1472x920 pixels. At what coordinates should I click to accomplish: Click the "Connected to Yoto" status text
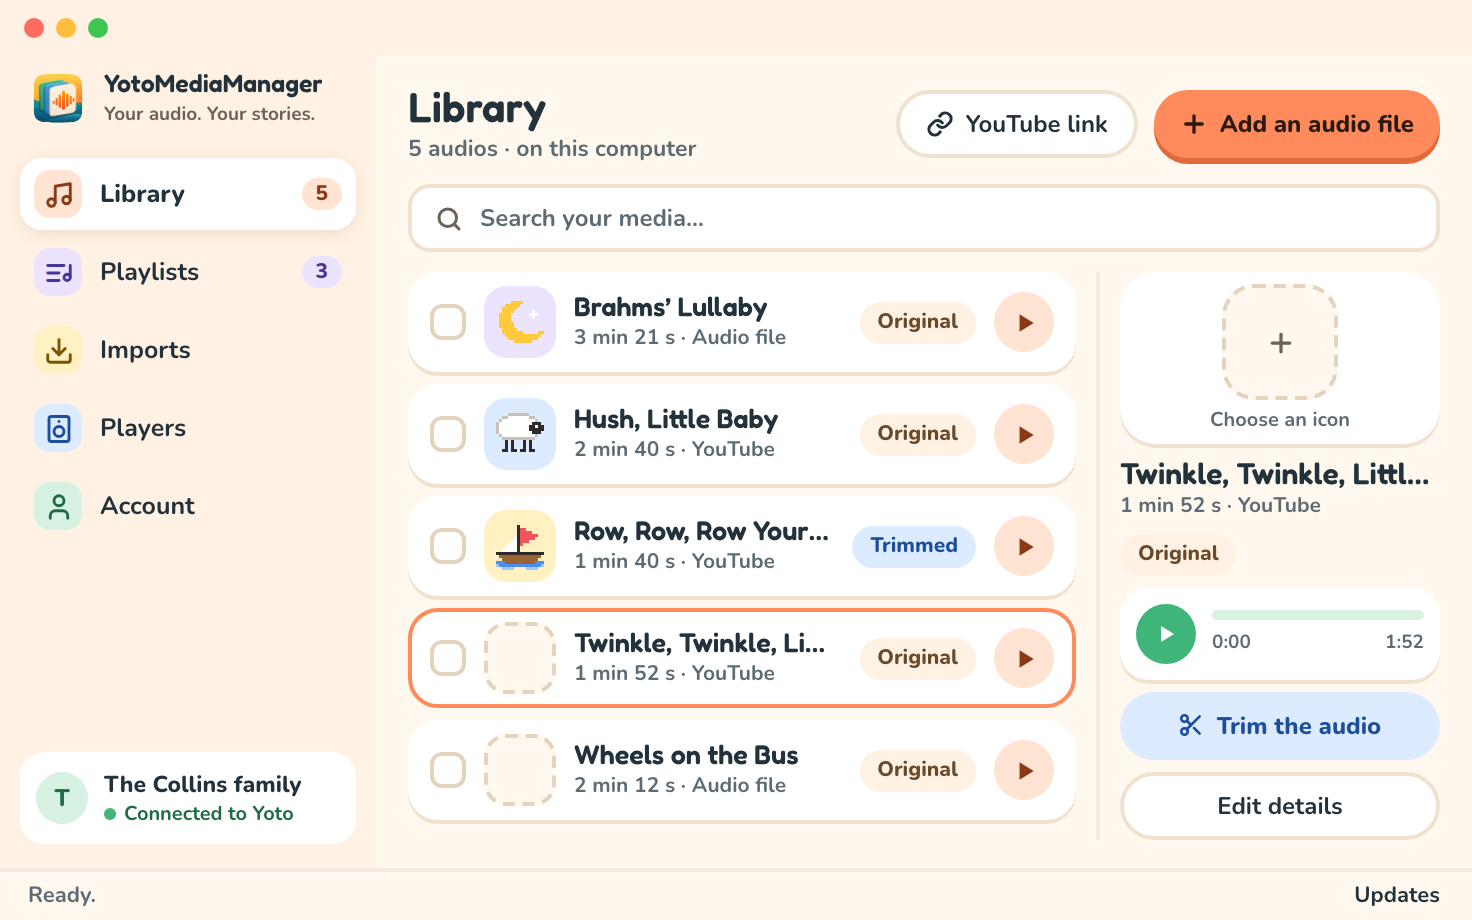pos(209,814)
